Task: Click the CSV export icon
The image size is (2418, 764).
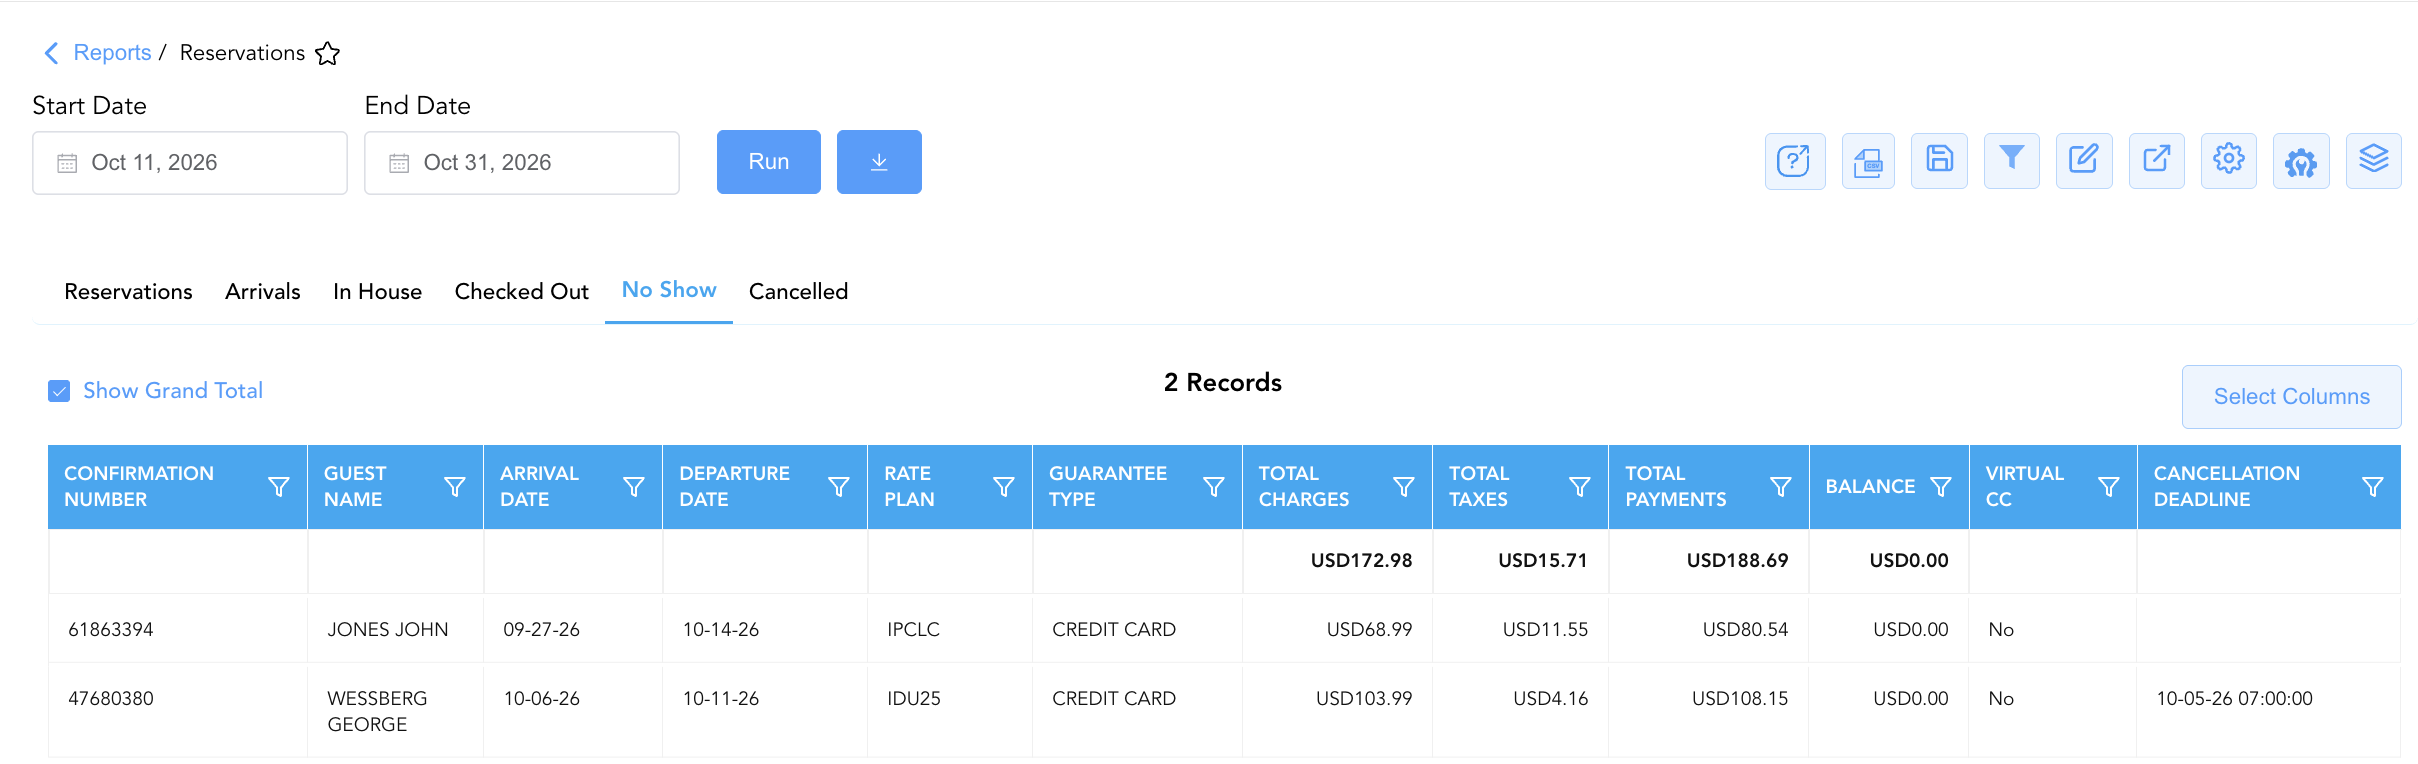Action: click(1867, 161)
